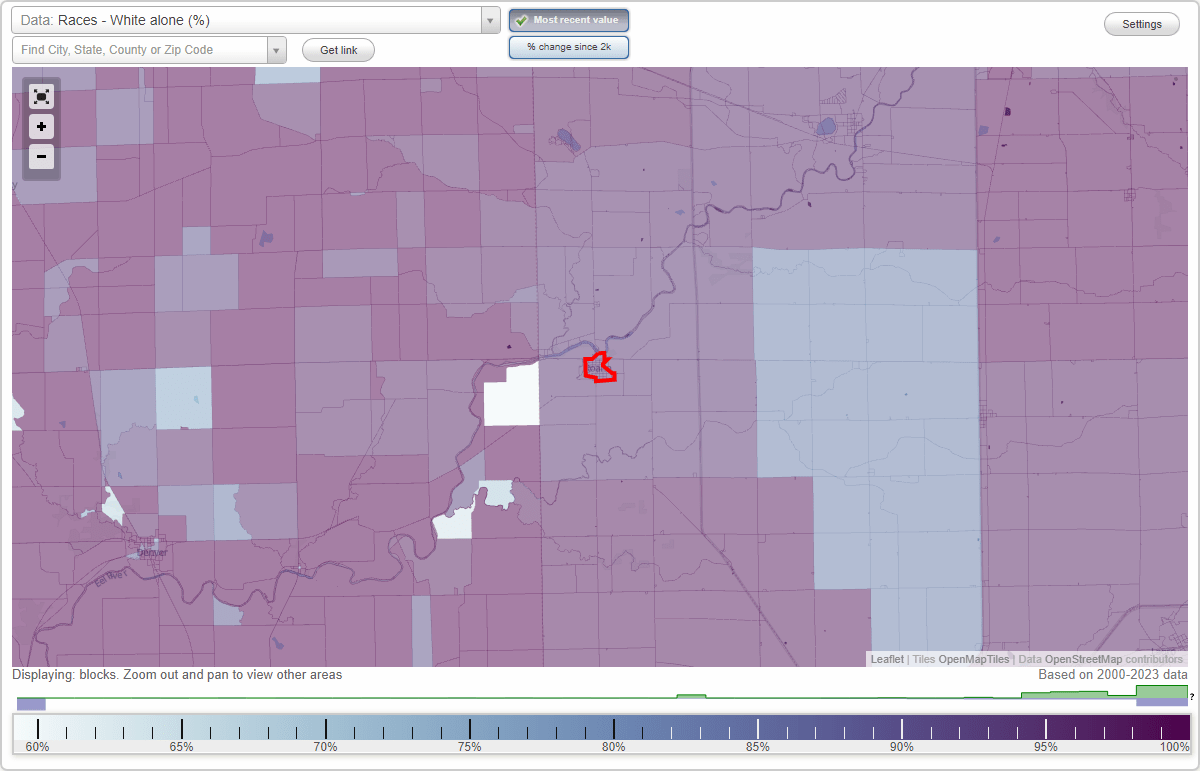Click the full extent map icon
The height and width of the screenshot is (771, 1200).
(41, 96)
